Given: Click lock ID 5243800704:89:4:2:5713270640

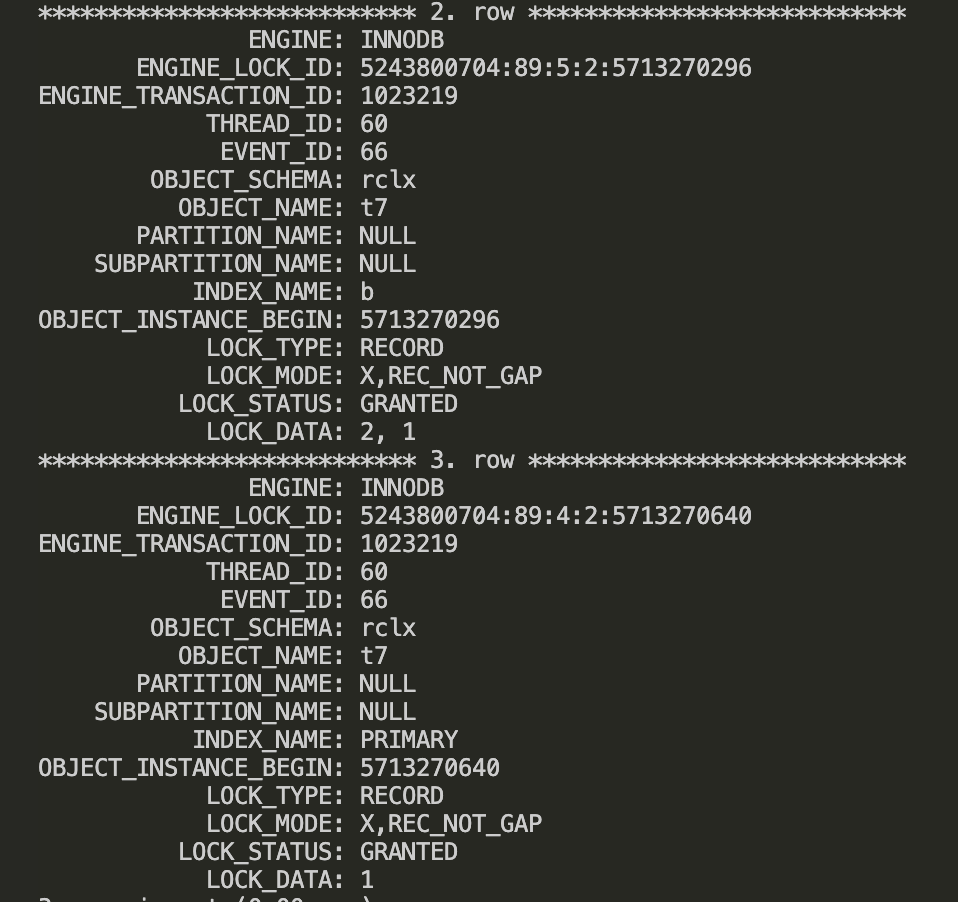Looking at the screenshot, I should click(555, 516).
